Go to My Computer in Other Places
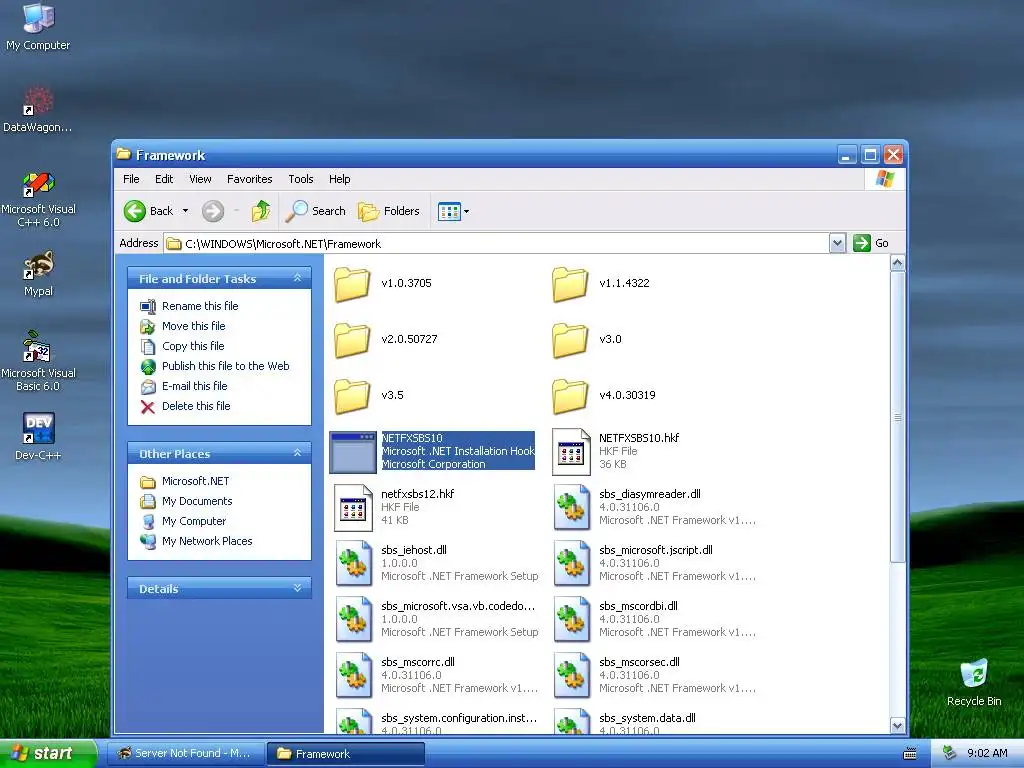This screenshot has width=1024, height=768. pos(194,521)
